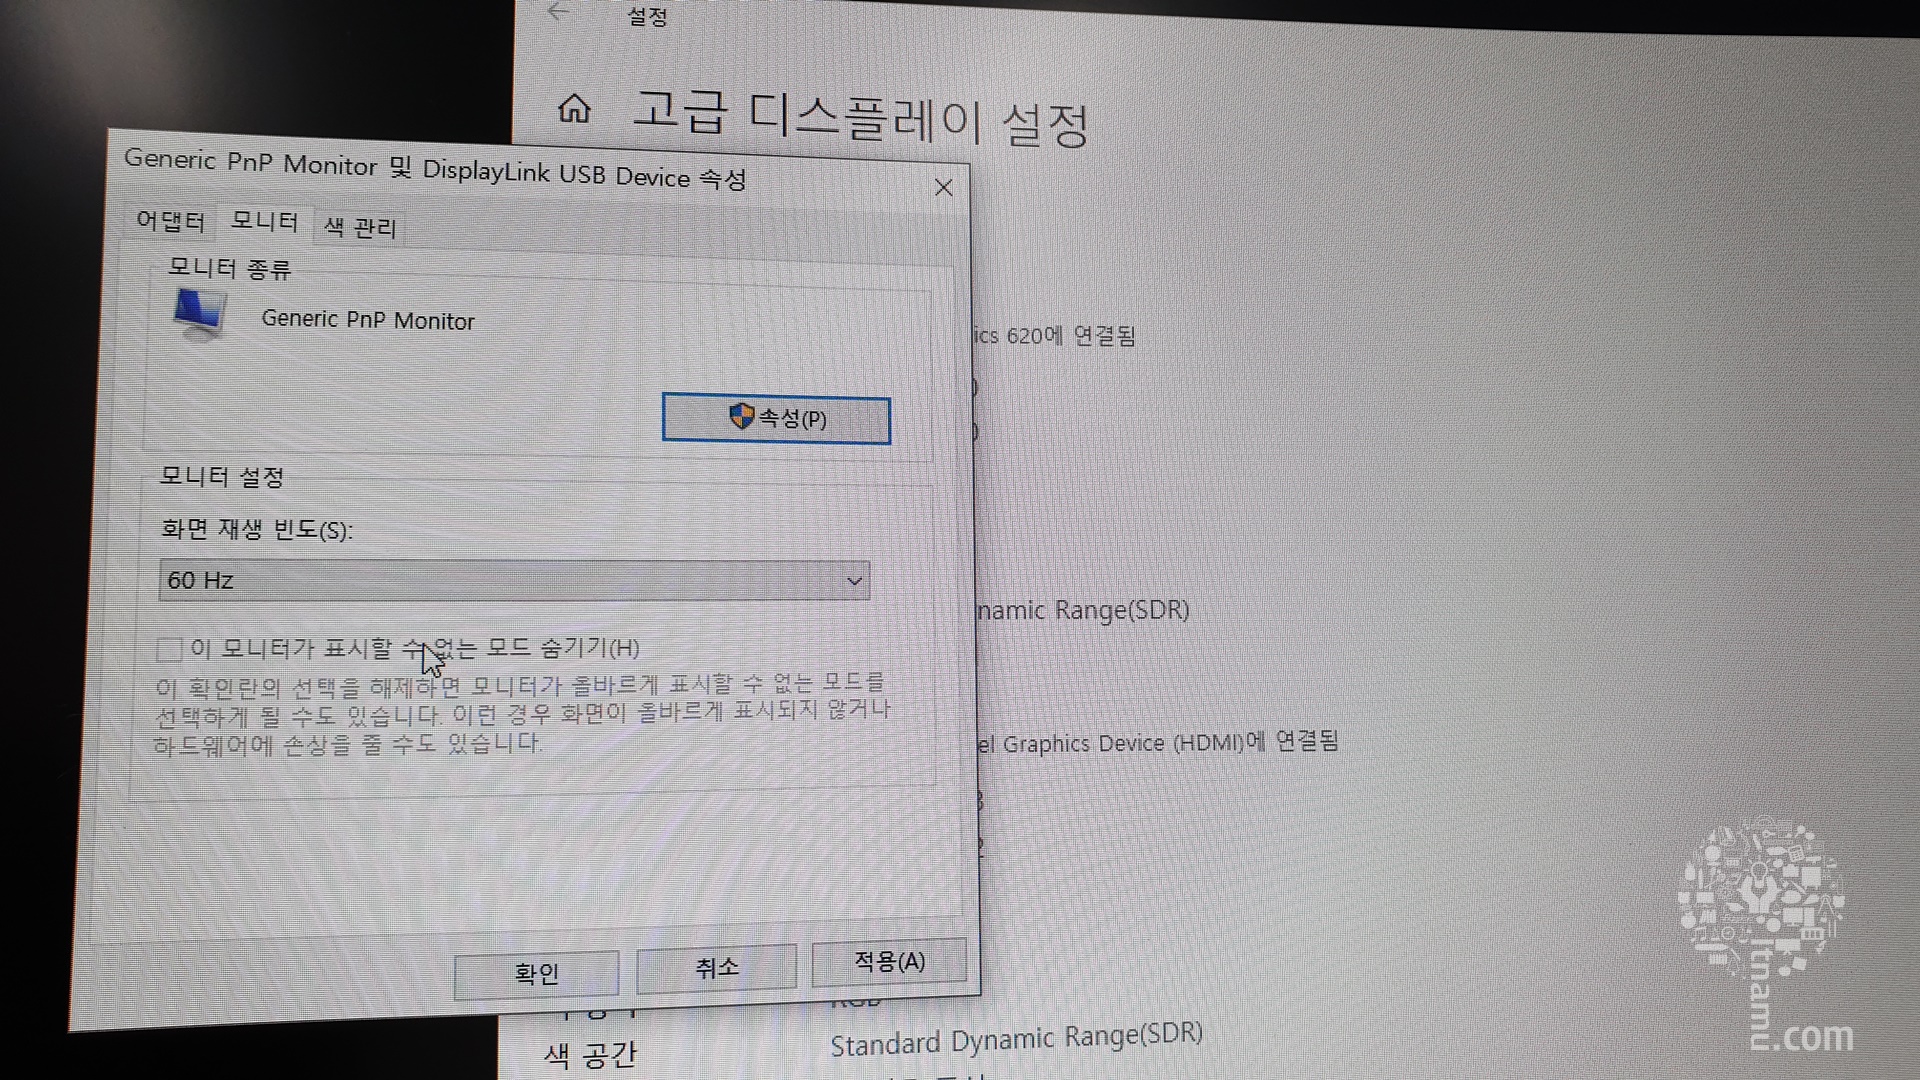Click the back arrow in Settings

coord(558,12)
